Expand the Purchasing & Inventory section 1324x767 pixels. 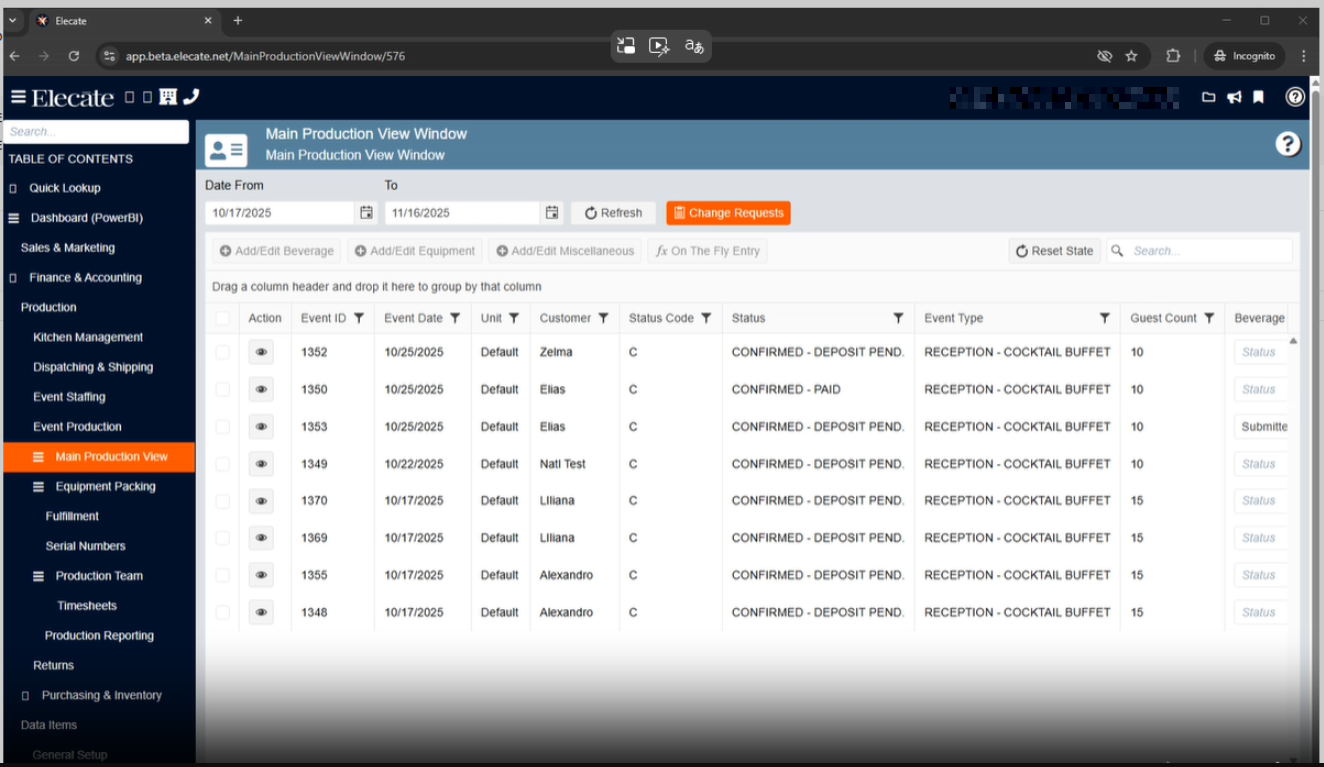coord(101,695)
